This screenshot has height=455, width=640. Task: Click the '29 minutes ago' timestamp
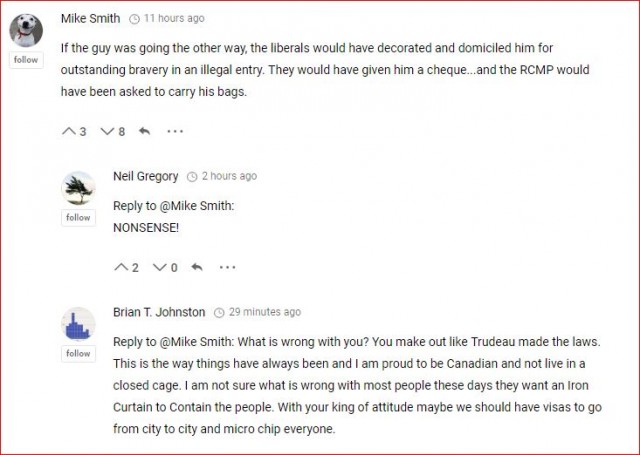(x=264, y=312)
